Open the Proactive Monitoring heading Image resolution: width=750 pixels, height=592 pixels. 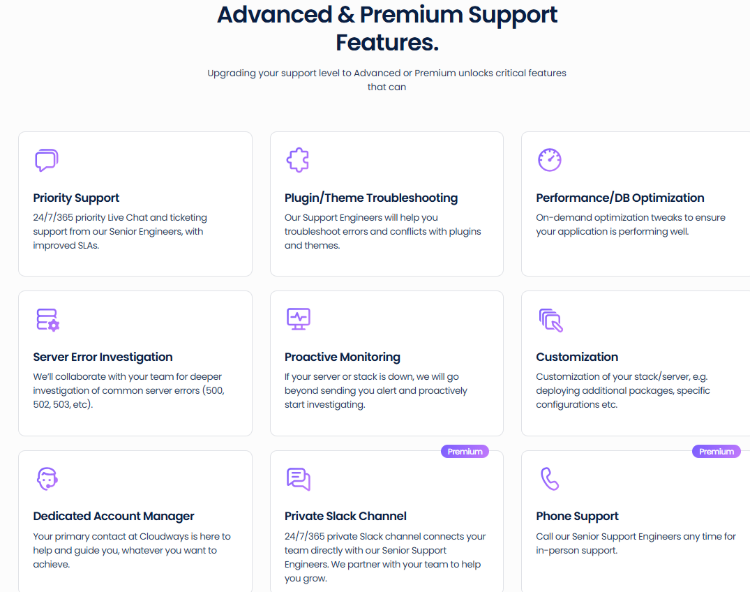[x=342, y=357]
